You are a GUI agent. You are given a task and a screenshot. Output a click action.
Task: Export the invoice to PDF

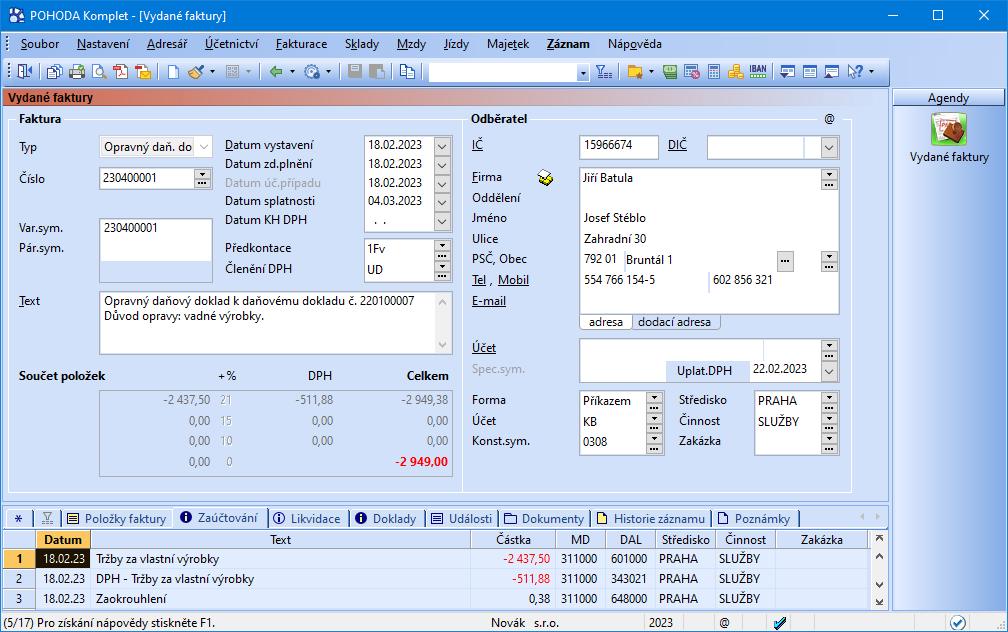pos(121,71)
